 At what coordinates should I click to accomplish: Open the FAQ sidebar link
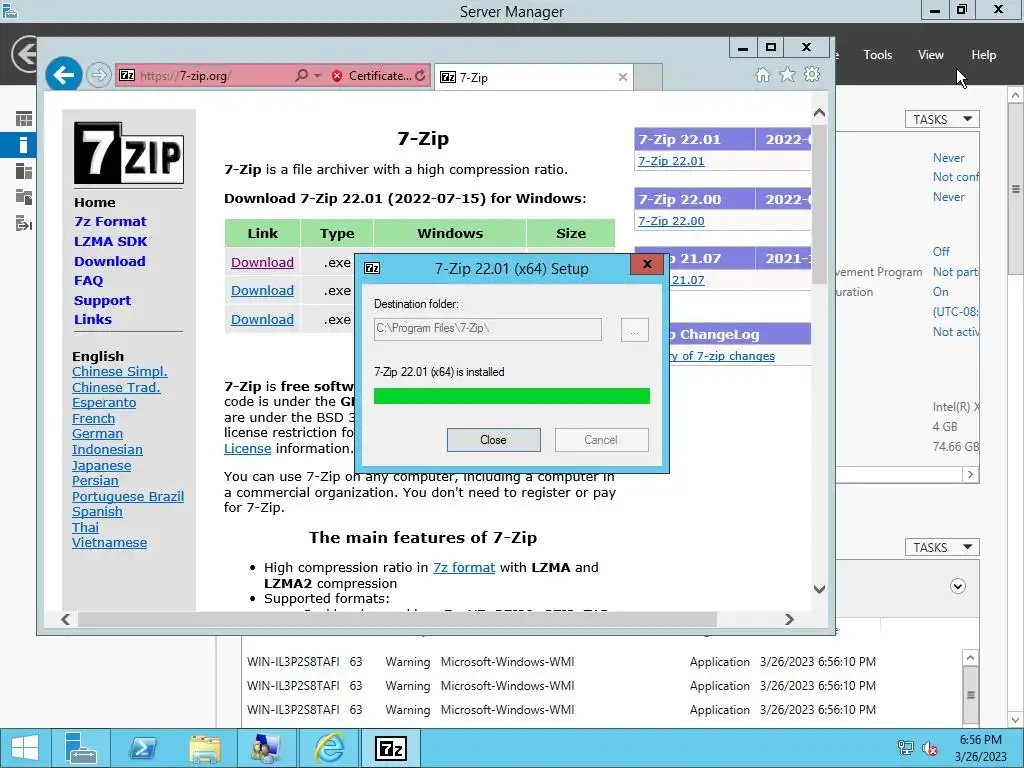point(88,281)
